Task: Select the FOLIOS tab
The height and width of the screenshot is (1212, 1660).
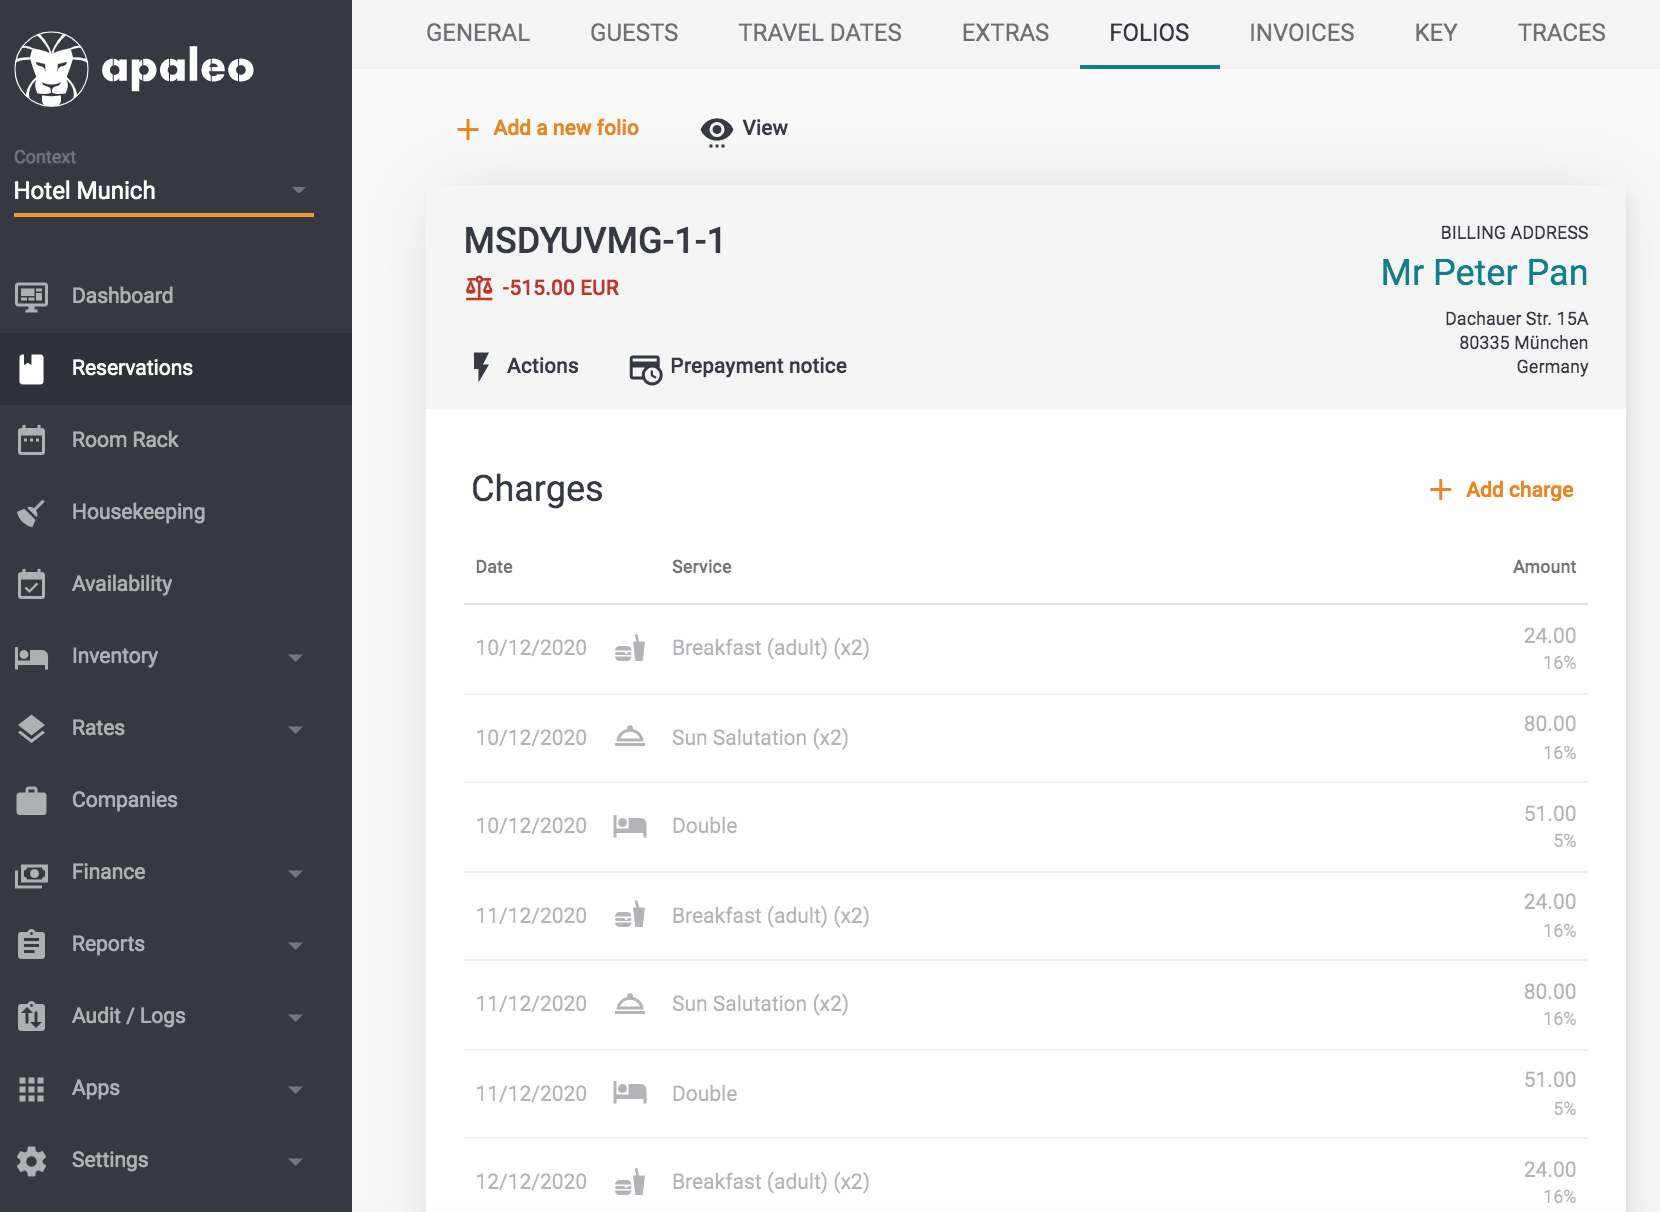Action: click(1149, 33)
